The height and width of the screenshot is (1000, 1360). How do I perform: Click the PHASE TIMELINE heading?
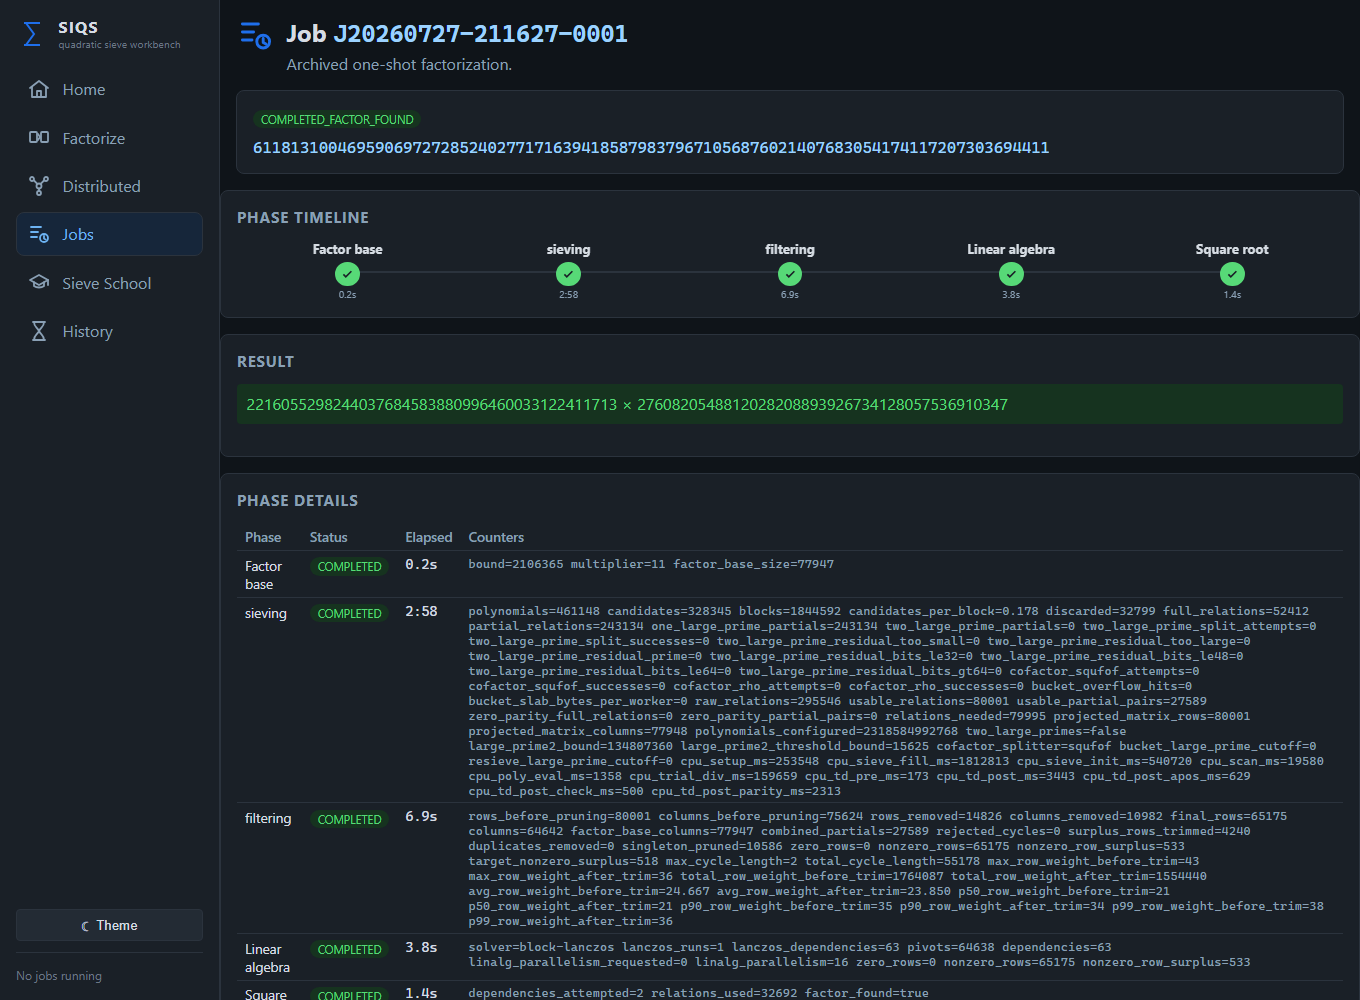pos(303,218)
